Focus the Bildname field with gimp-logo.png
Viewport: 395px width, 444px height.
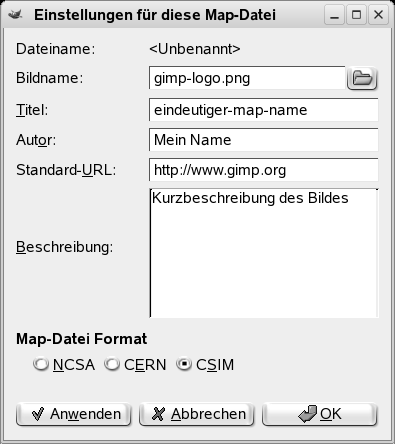[x=247, y=78]
